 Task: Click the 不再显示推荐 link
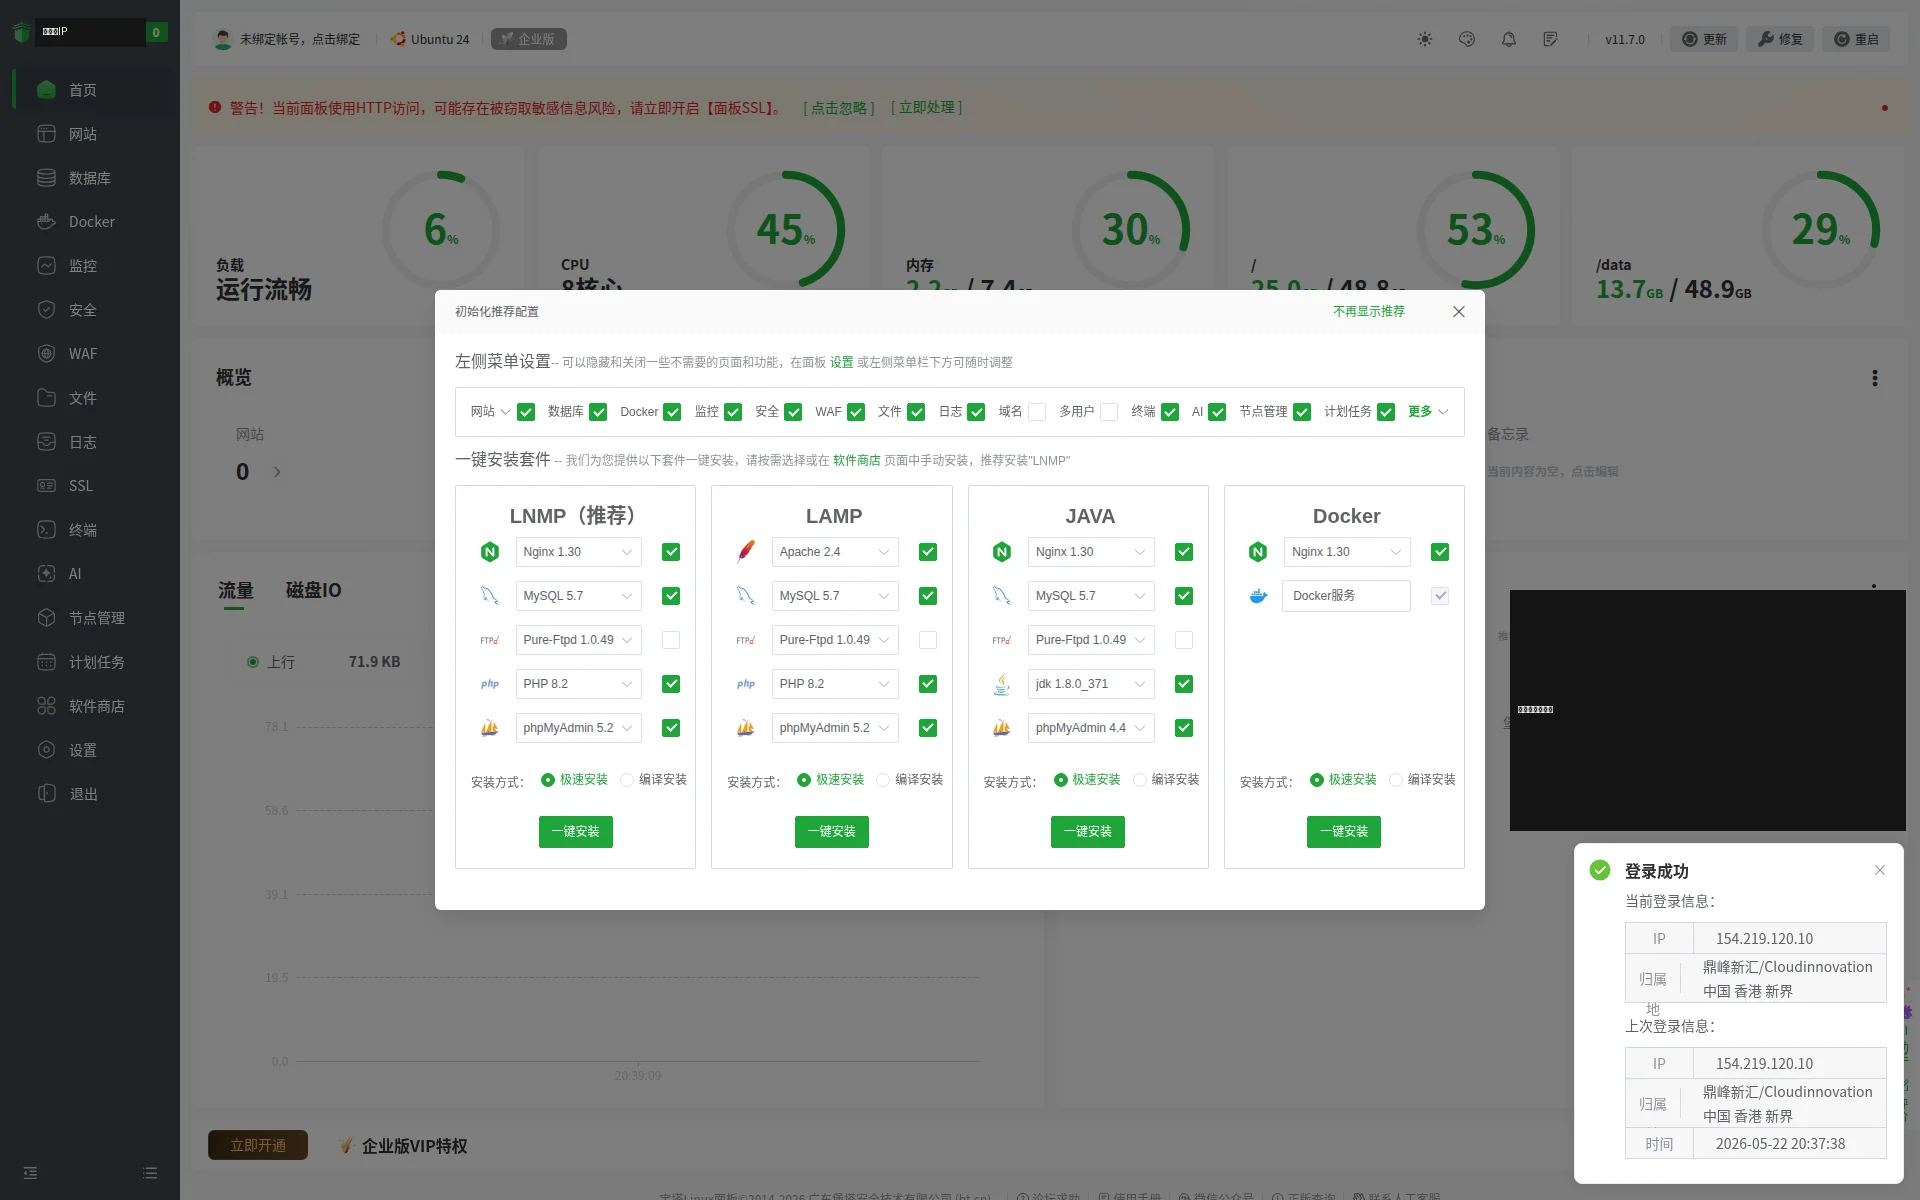(x=1368, y=311)
